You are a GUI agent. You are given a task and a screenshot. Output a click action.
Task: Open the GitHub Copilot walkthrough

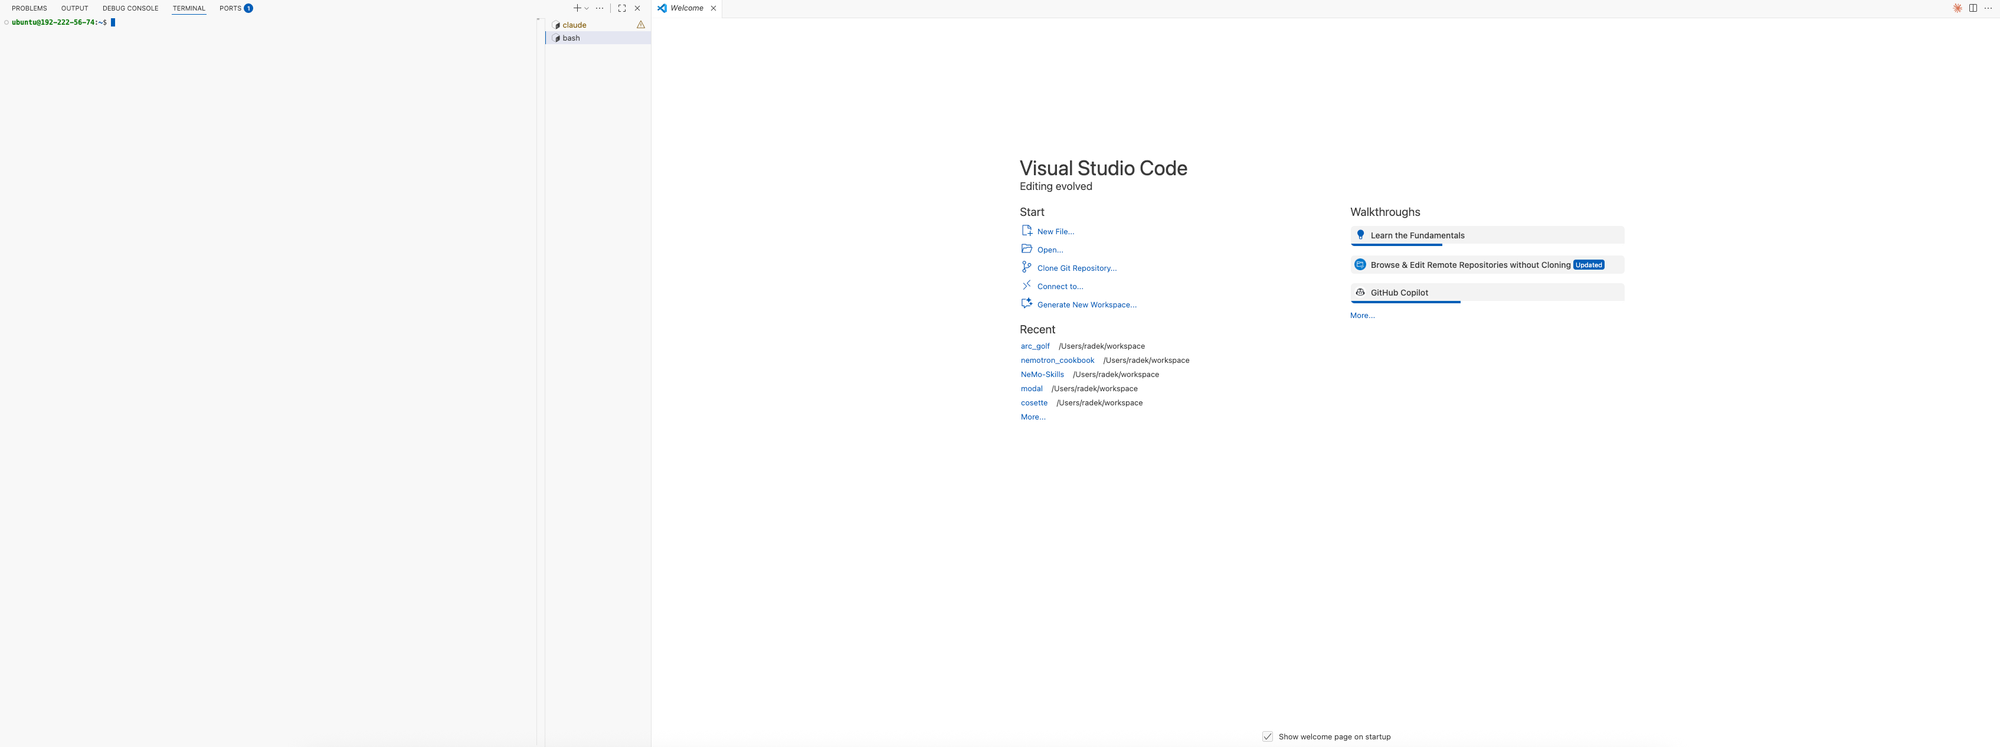tap(1487, 293)
